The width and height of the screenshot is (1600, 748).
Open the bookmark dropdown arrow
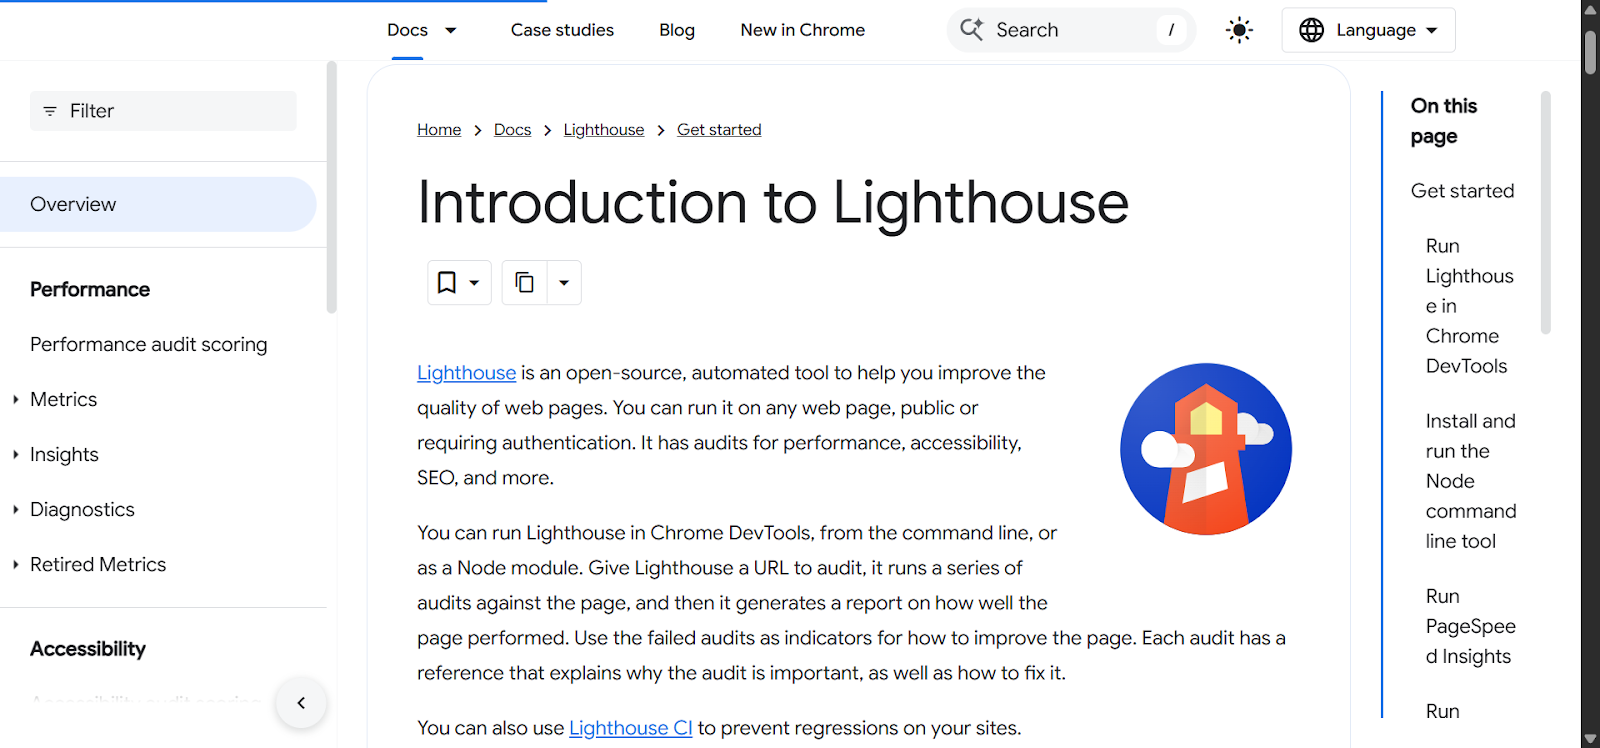tap(474, 283)
